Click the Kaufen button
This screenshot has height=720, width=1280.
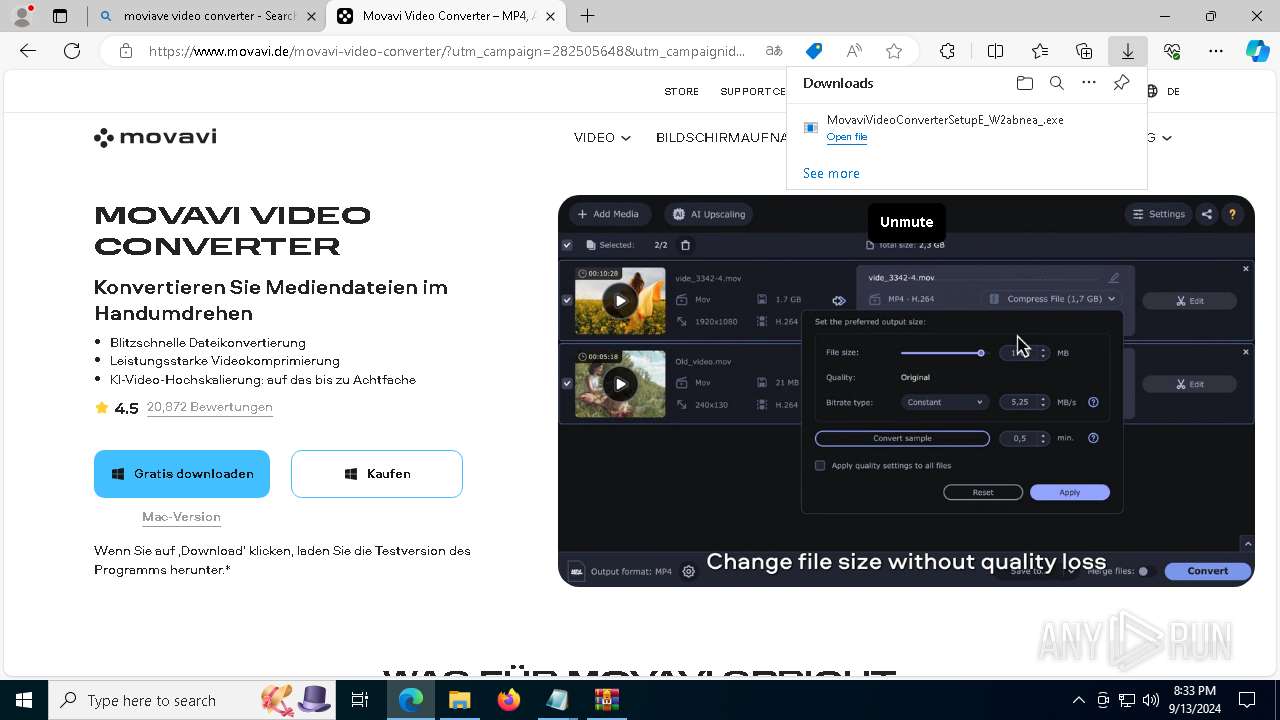[377, 474]
